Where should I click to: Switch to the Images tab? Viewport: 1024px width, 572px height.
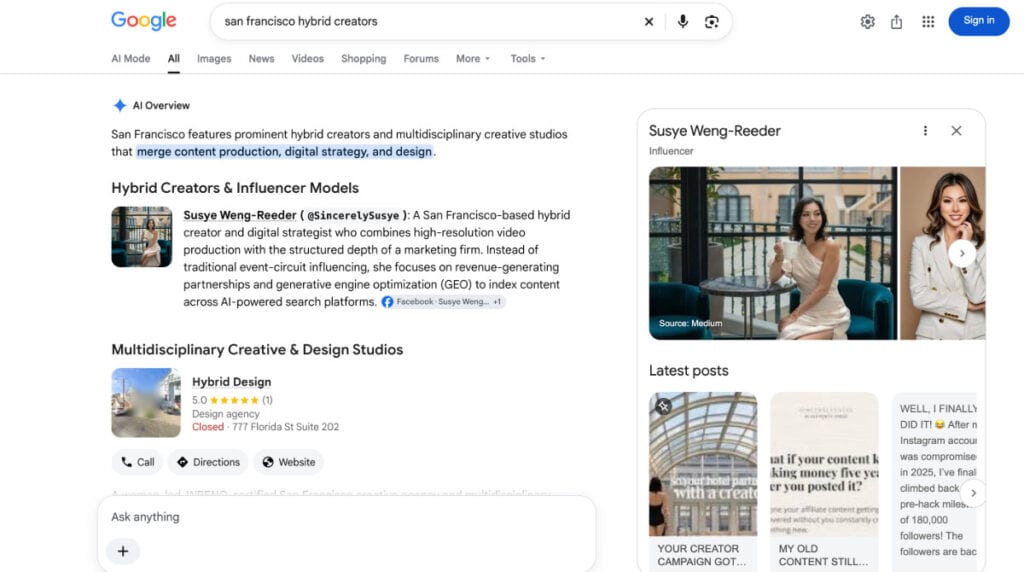point(214,58)
